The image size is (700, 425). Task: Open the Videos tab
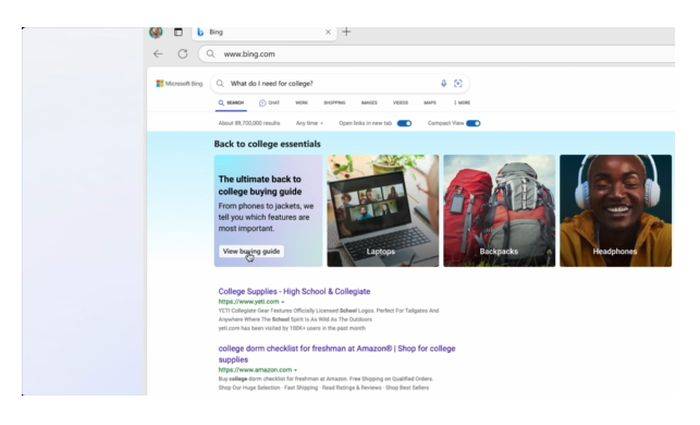400,103
